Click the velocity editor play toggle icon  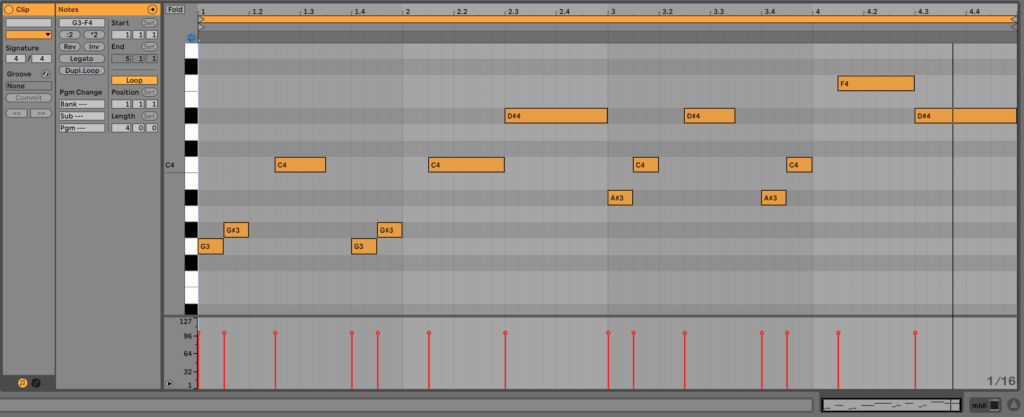tap(170, 384)
